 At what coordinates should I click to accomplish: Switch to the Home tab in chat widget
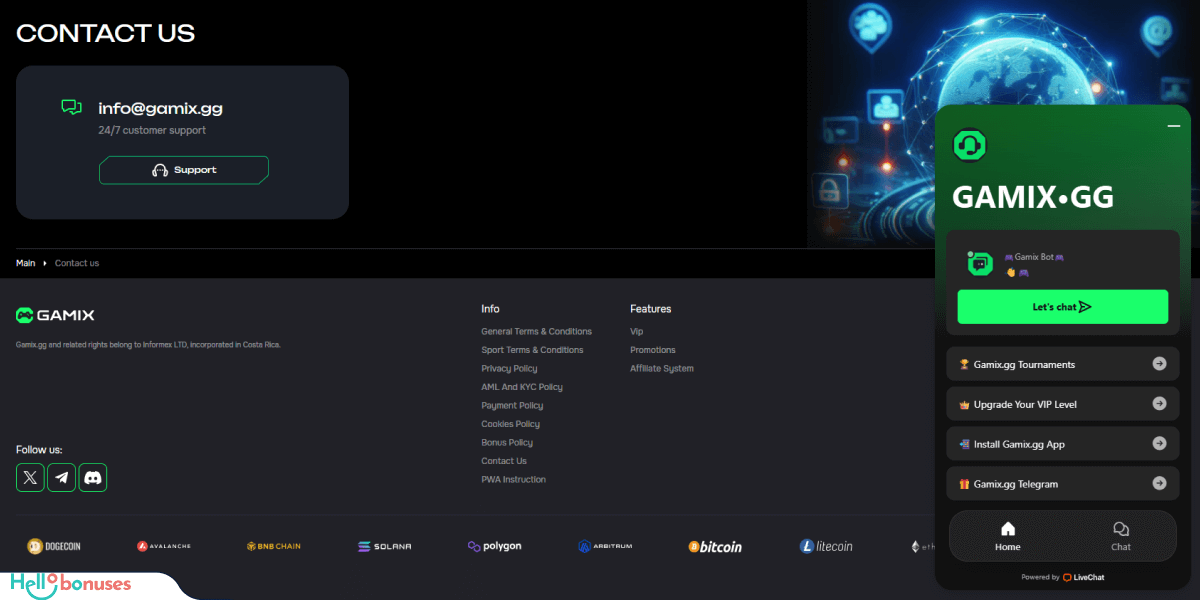pyautogui.click(x=1008, y=536)
